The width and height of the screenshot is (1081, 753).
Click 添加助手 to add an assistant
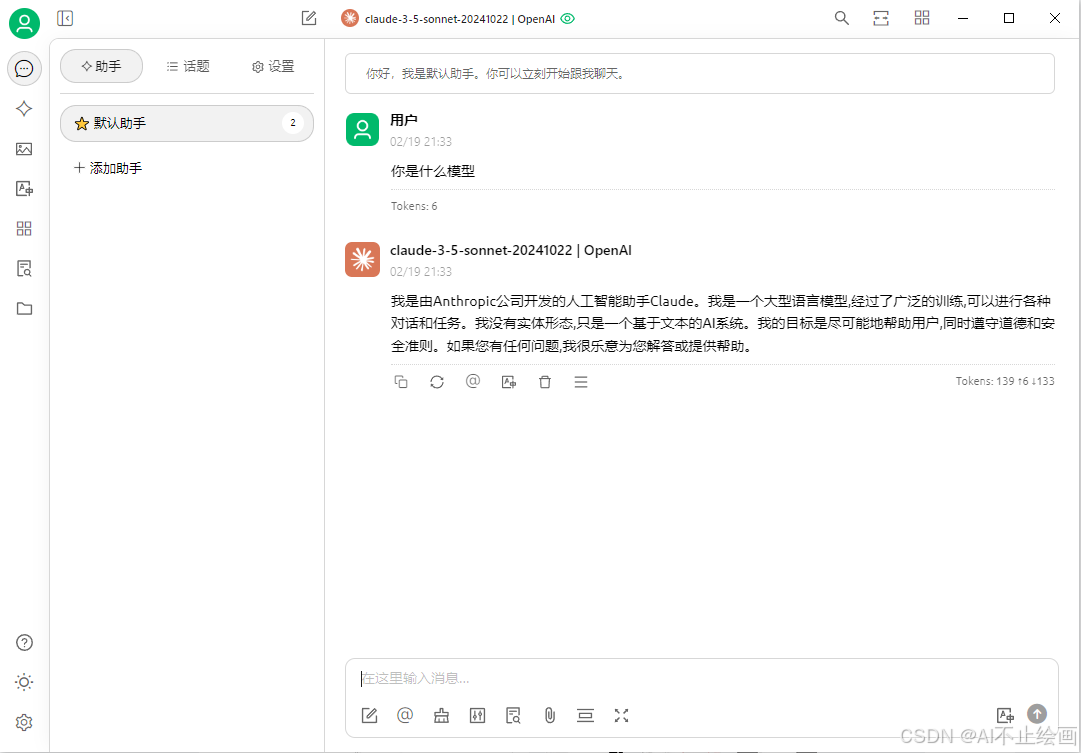pyautogui.click(x=108, y=168)
